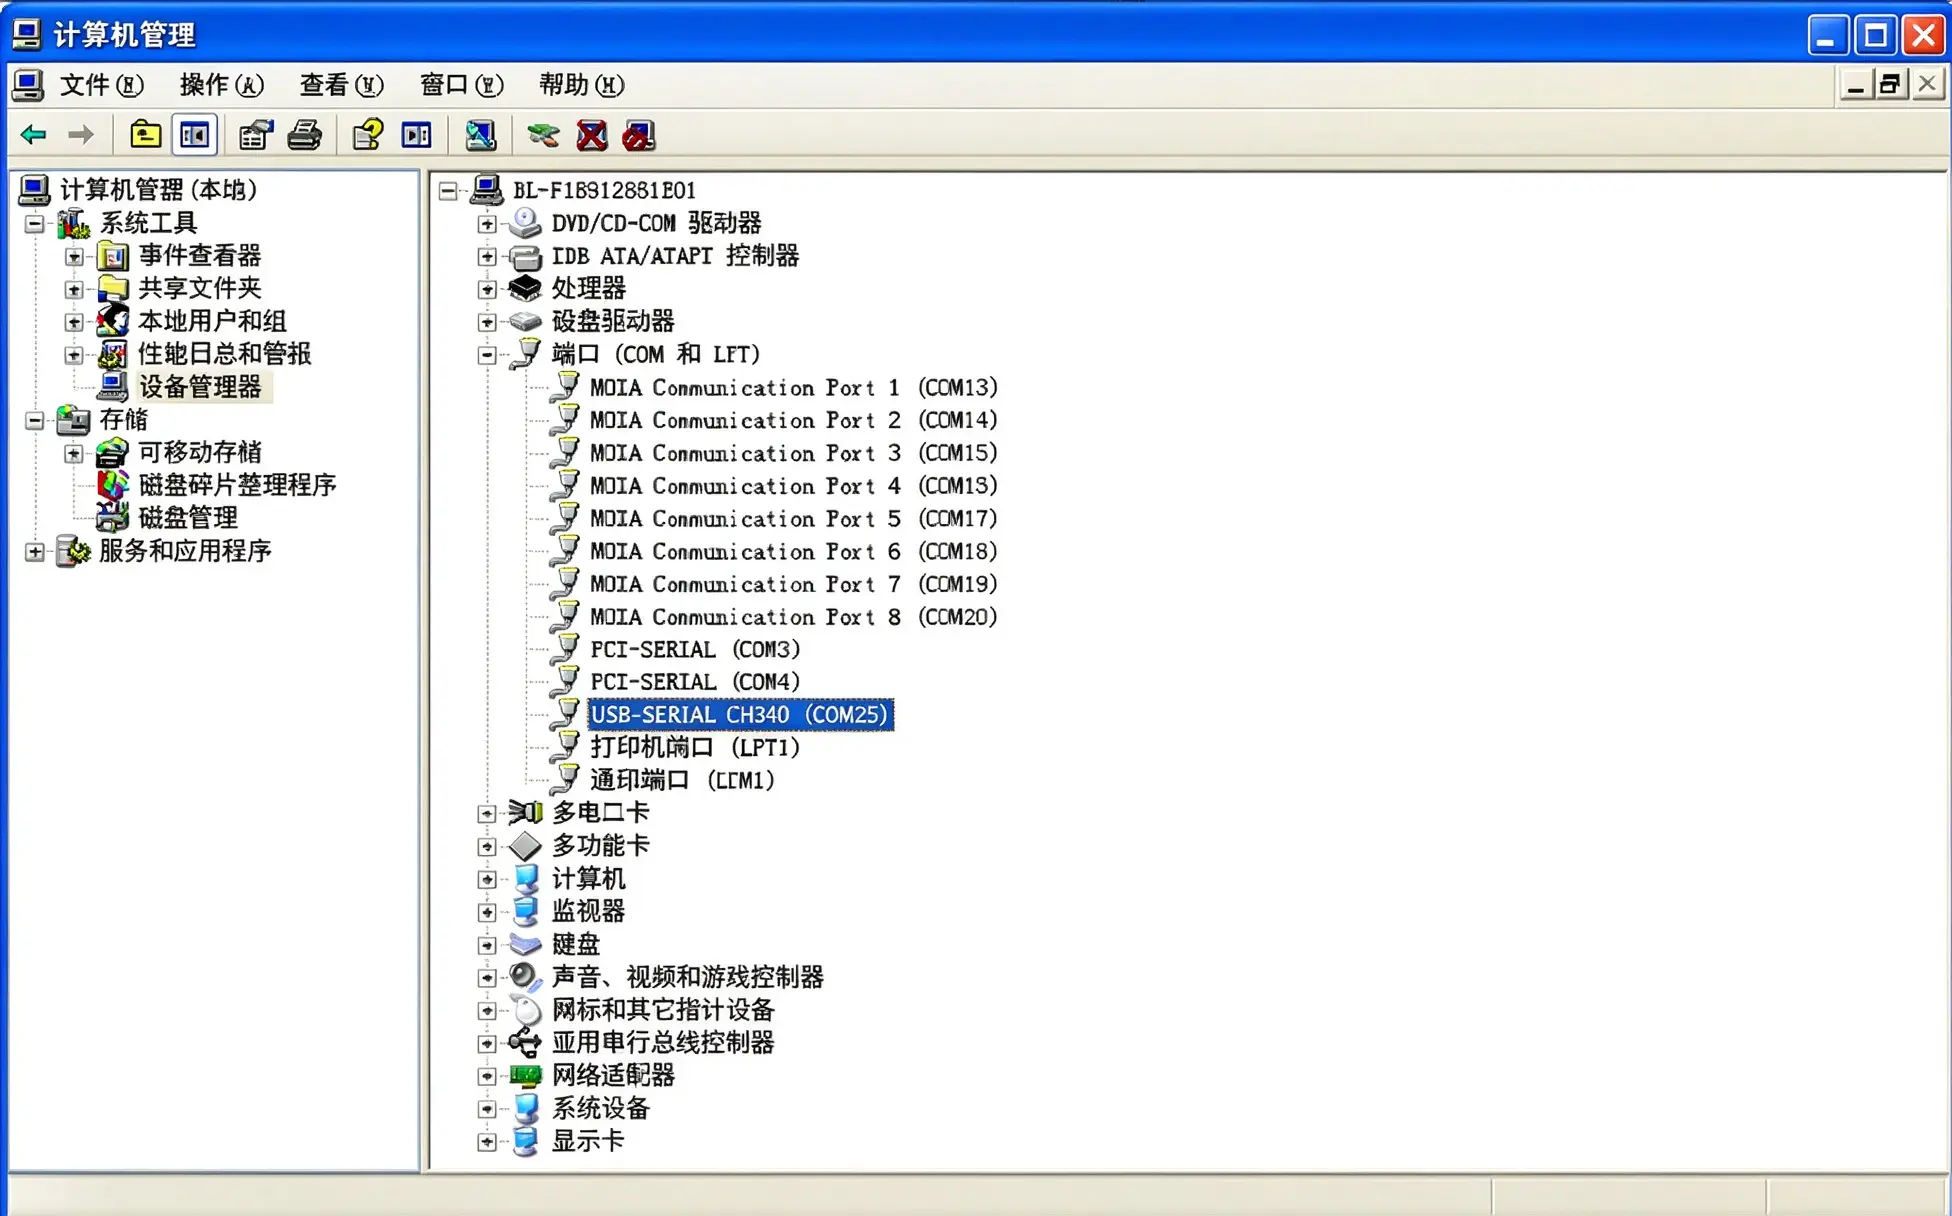Viewport: 1952px width, 1216px height.
Task: Select 磁盘管理 in the left tree
Action: point(188,518)
